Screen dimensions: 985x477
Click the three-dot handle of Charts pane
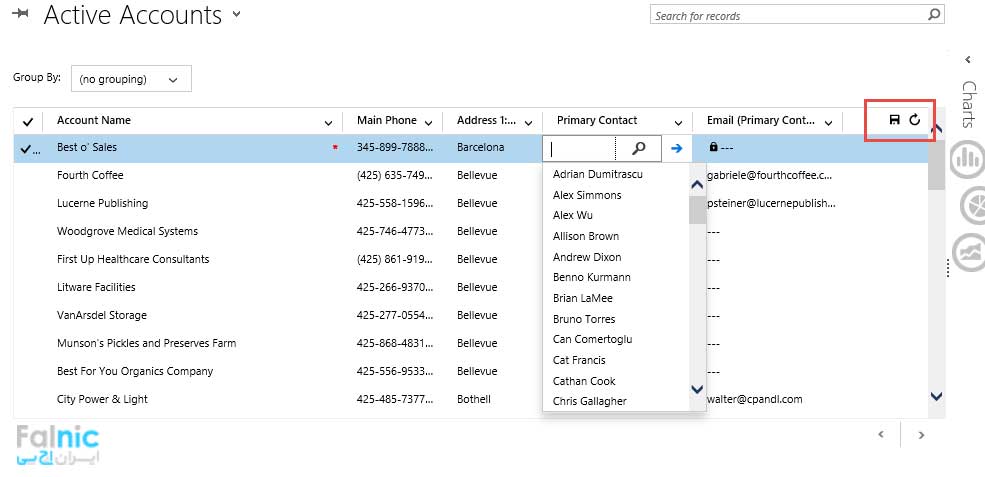tap(948, 268)
